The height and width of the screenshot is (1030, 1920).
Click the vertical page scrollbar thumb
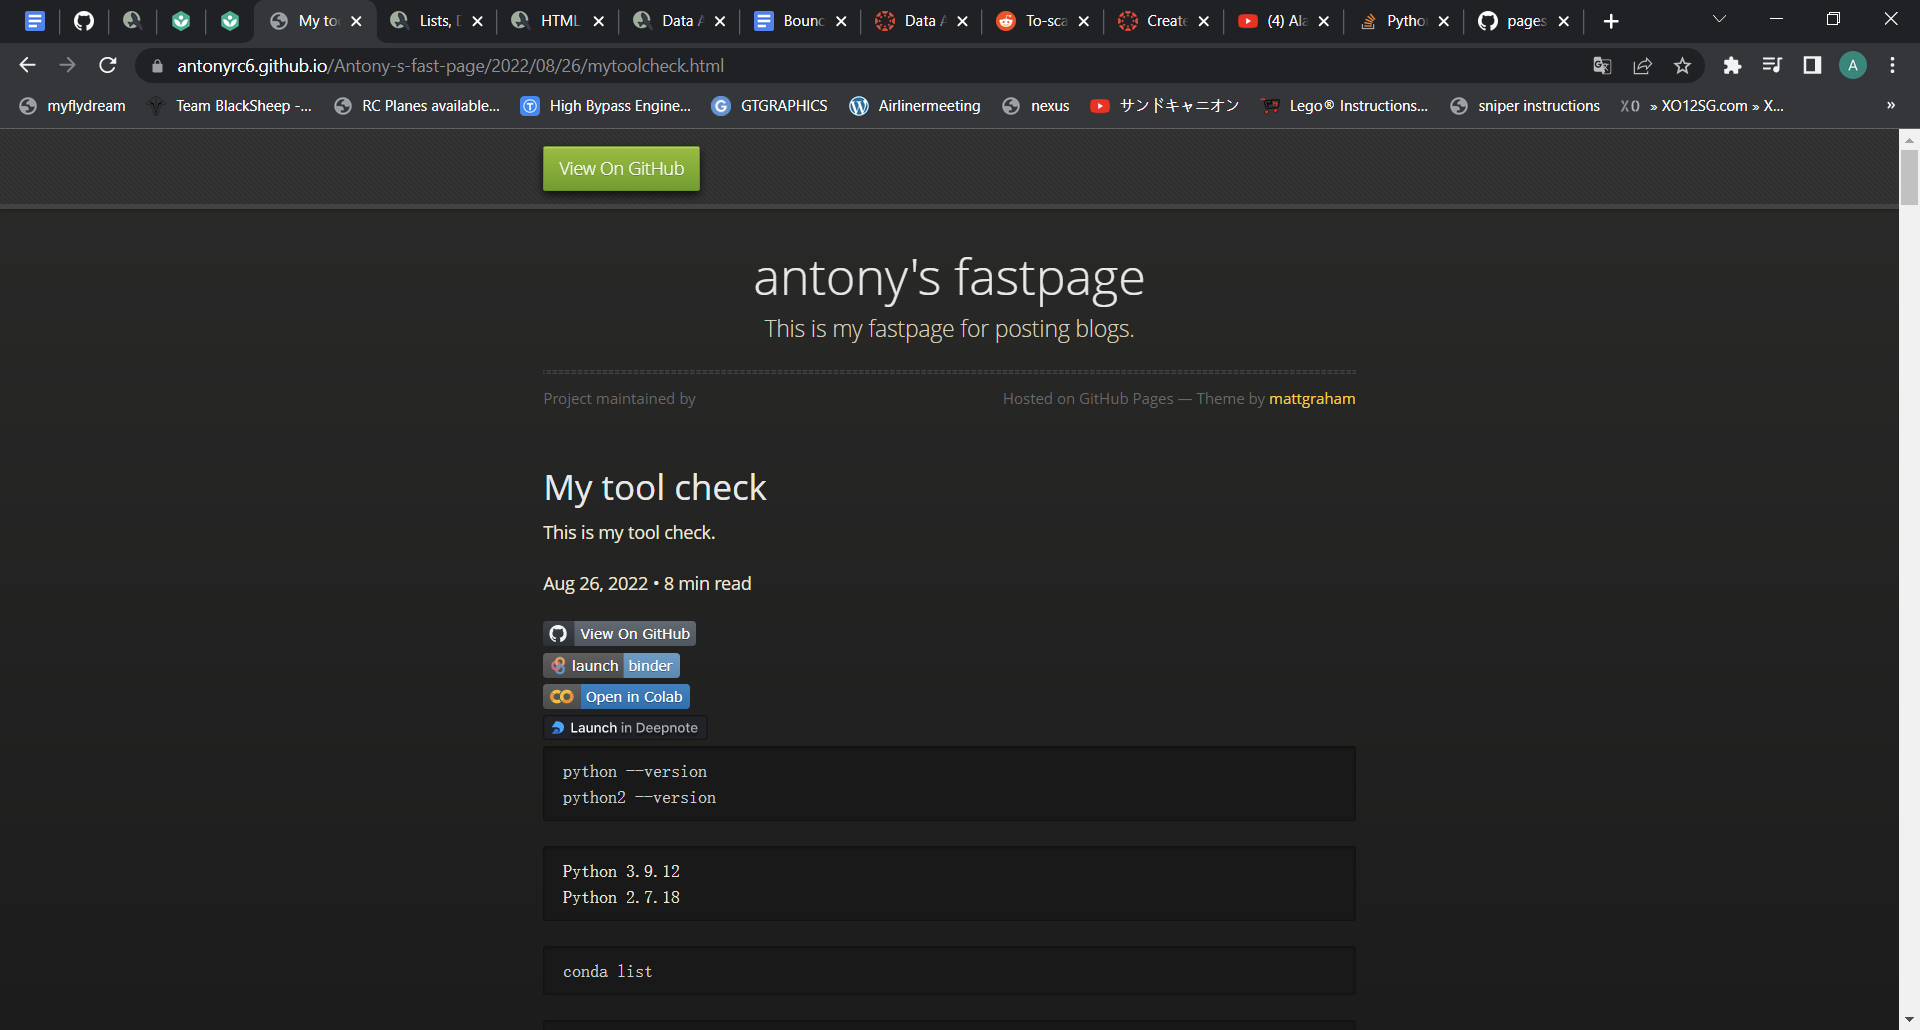1909,176
